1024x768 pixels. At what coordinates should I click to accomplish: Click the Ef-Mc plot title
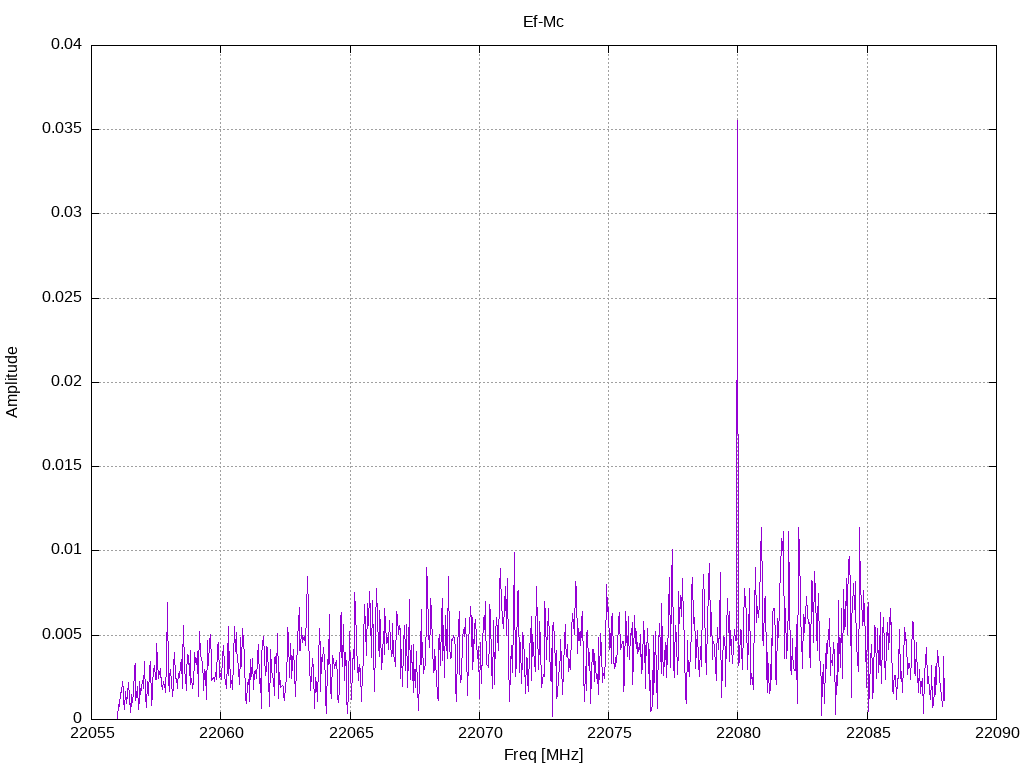(543, 21)
